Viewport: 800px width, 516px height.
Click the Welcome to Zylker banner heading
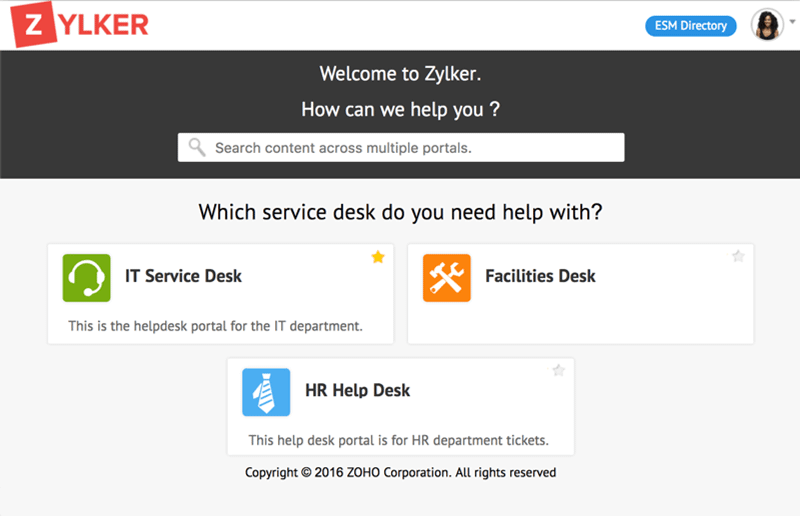(401, 74)
